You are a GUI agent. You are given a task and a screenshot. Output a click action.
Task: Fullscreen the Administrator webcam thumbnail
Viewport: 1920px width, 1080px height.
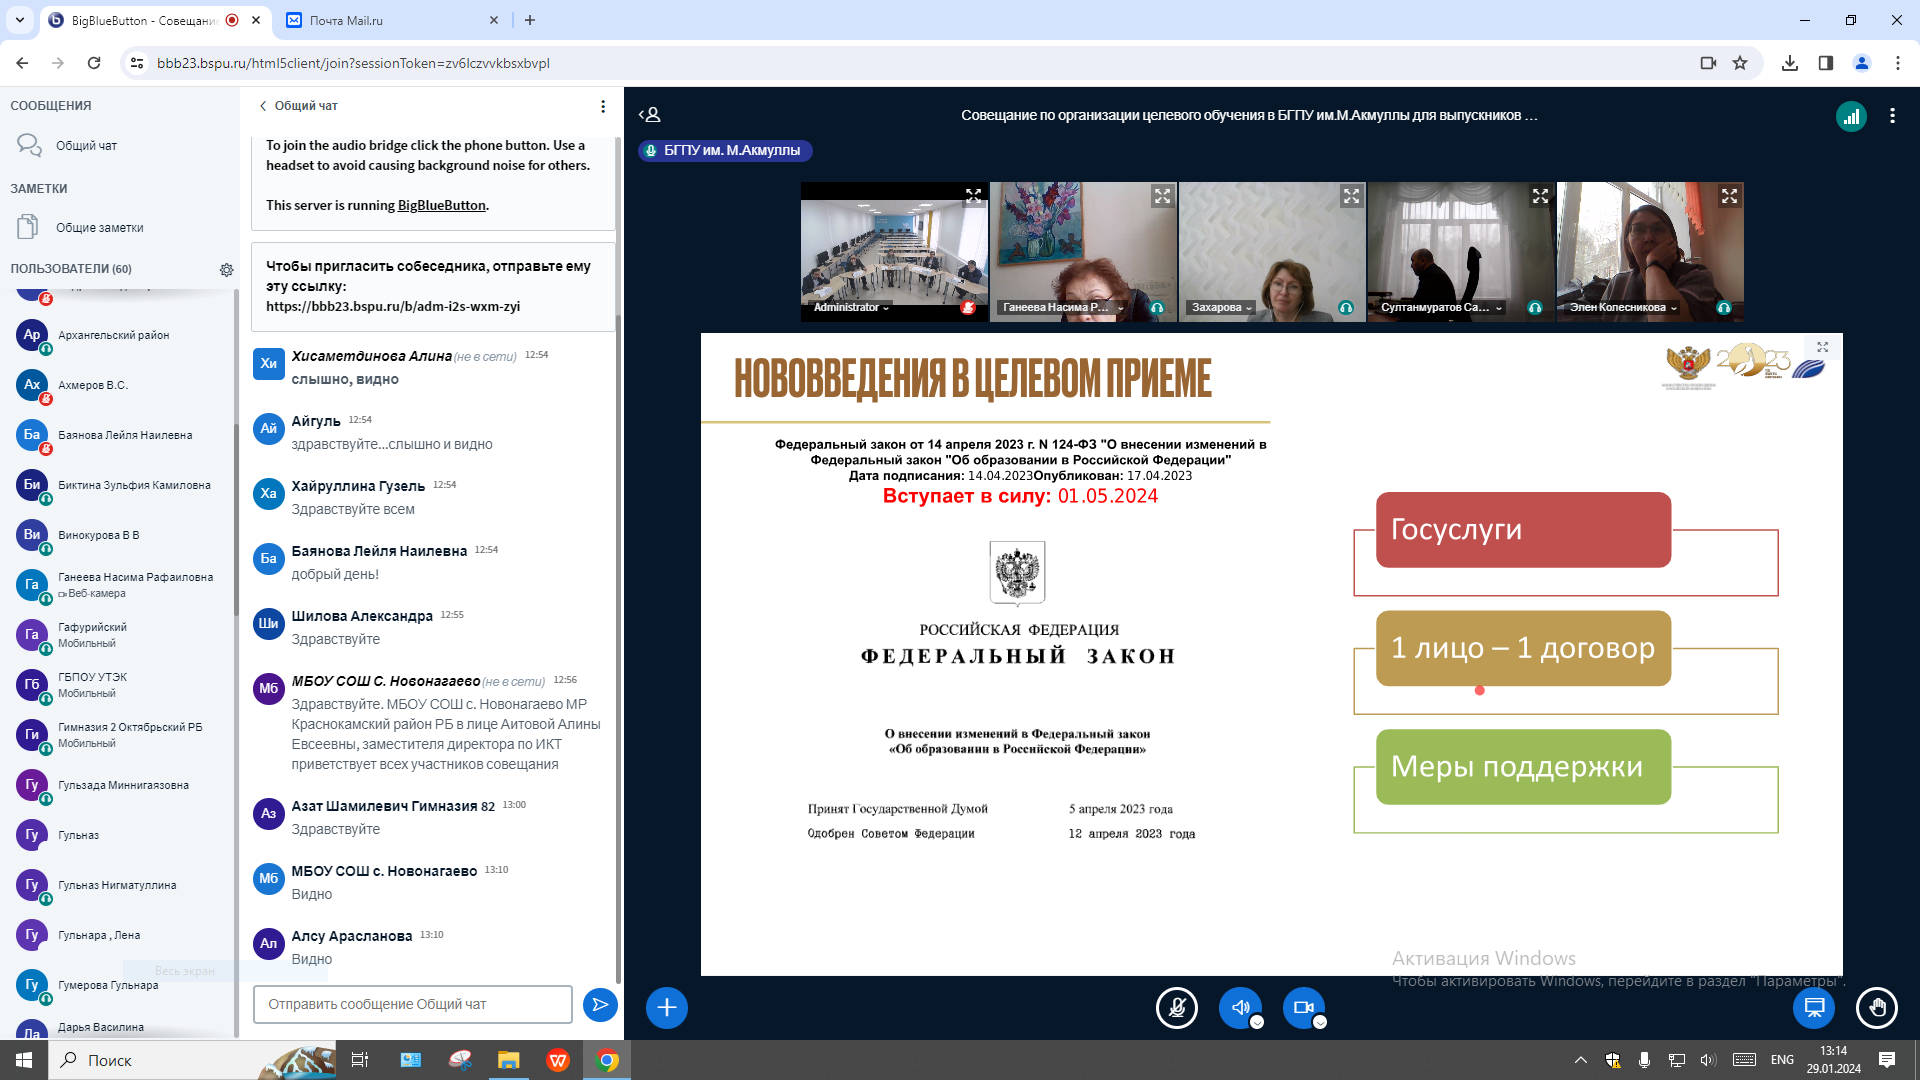[x=973, y=196]
